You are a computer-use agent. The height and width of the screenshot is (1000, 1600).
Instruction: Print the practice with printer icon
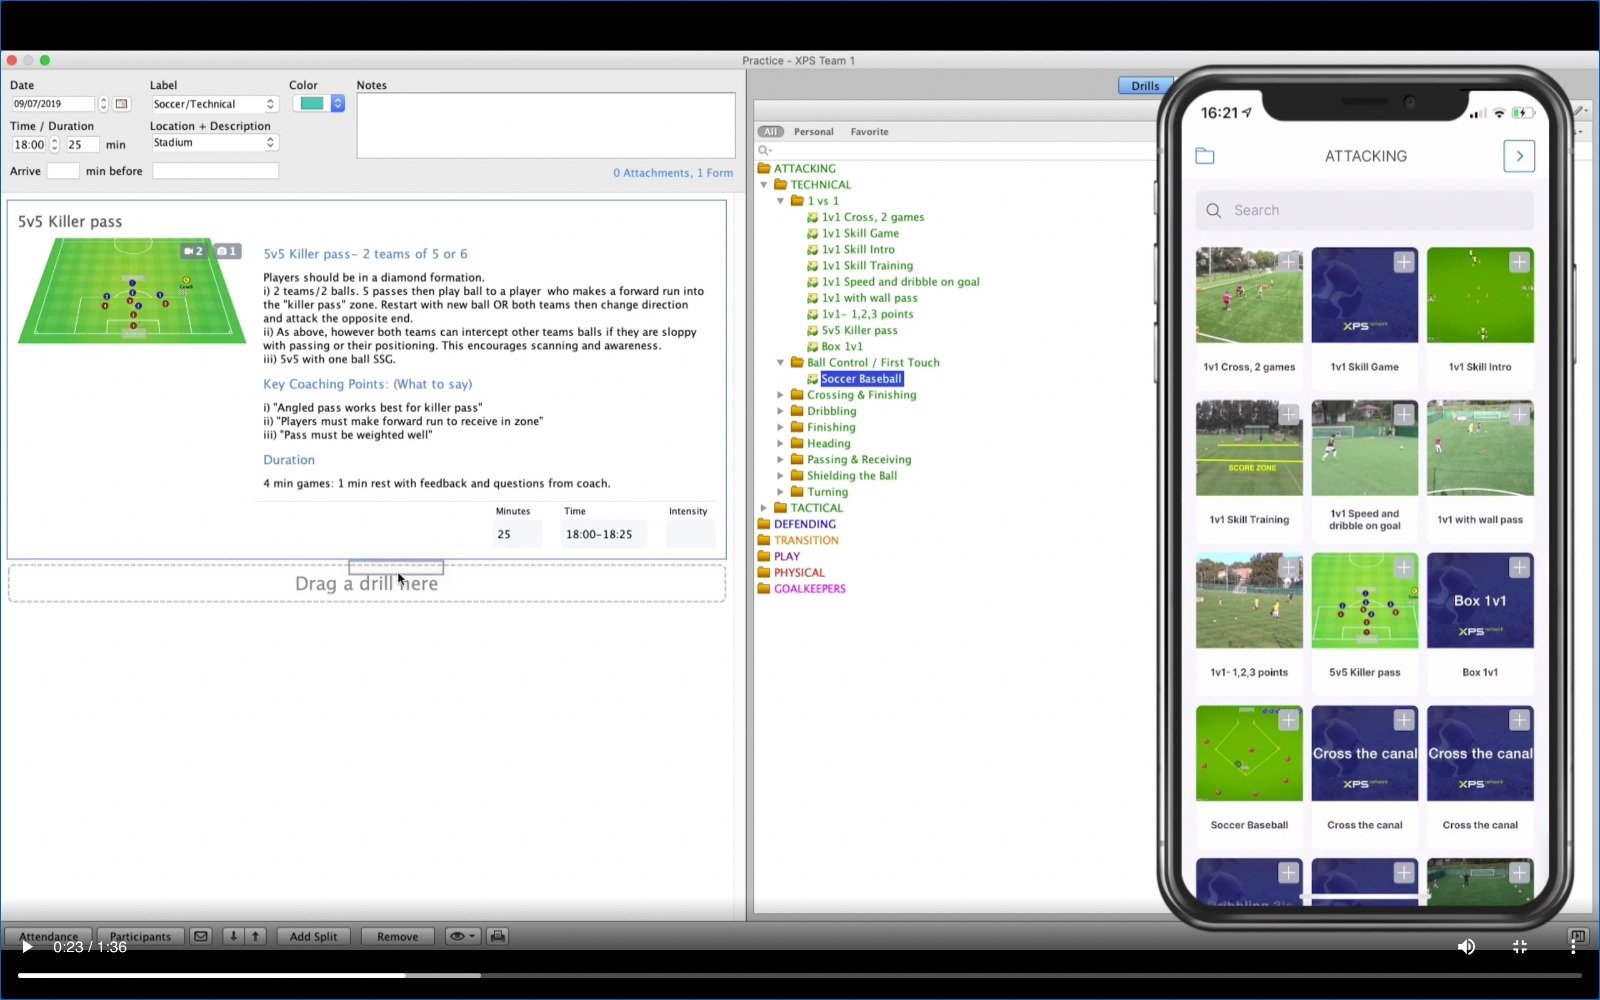[x=497, y=936]
